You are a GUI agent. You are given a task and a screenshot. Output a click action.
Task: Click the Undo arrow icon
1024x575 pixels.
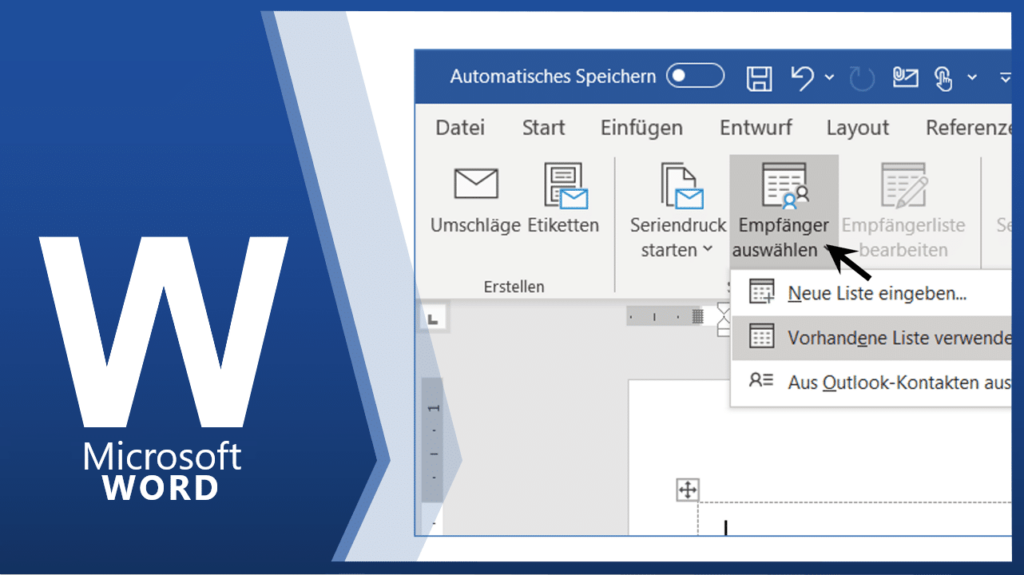(x=802, y=77)
